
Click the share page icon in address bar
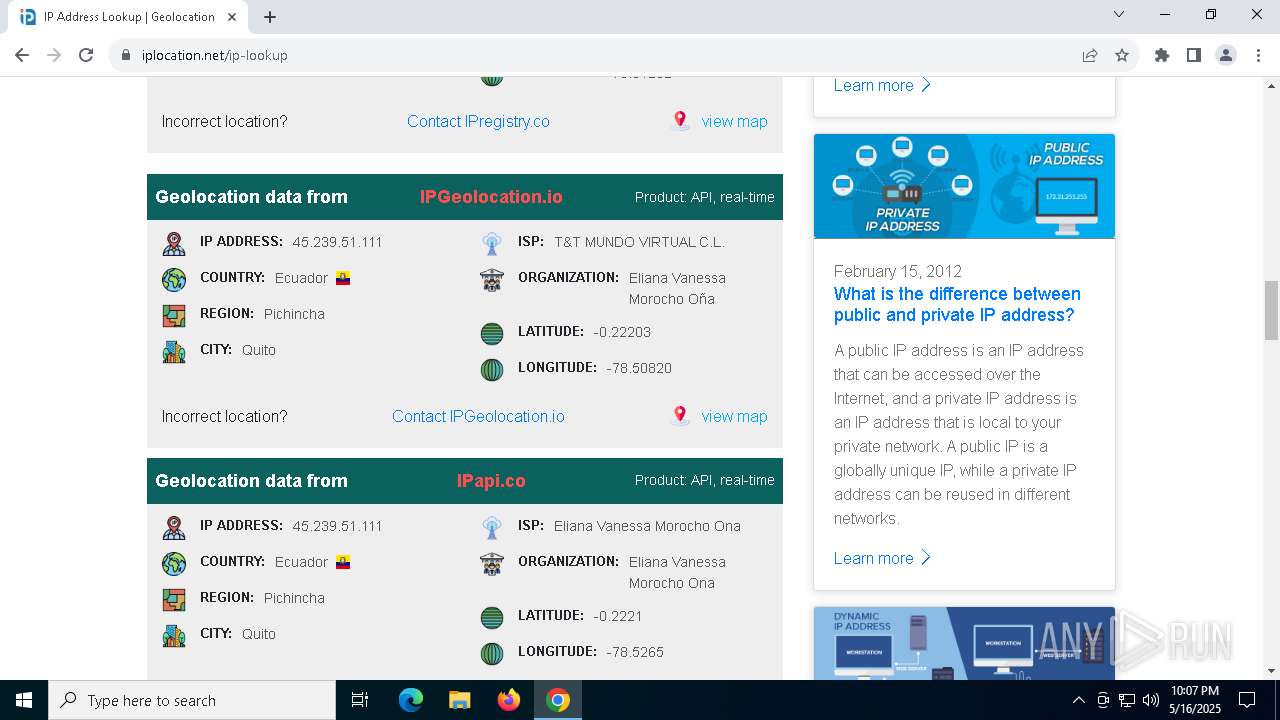point(1090,55)
